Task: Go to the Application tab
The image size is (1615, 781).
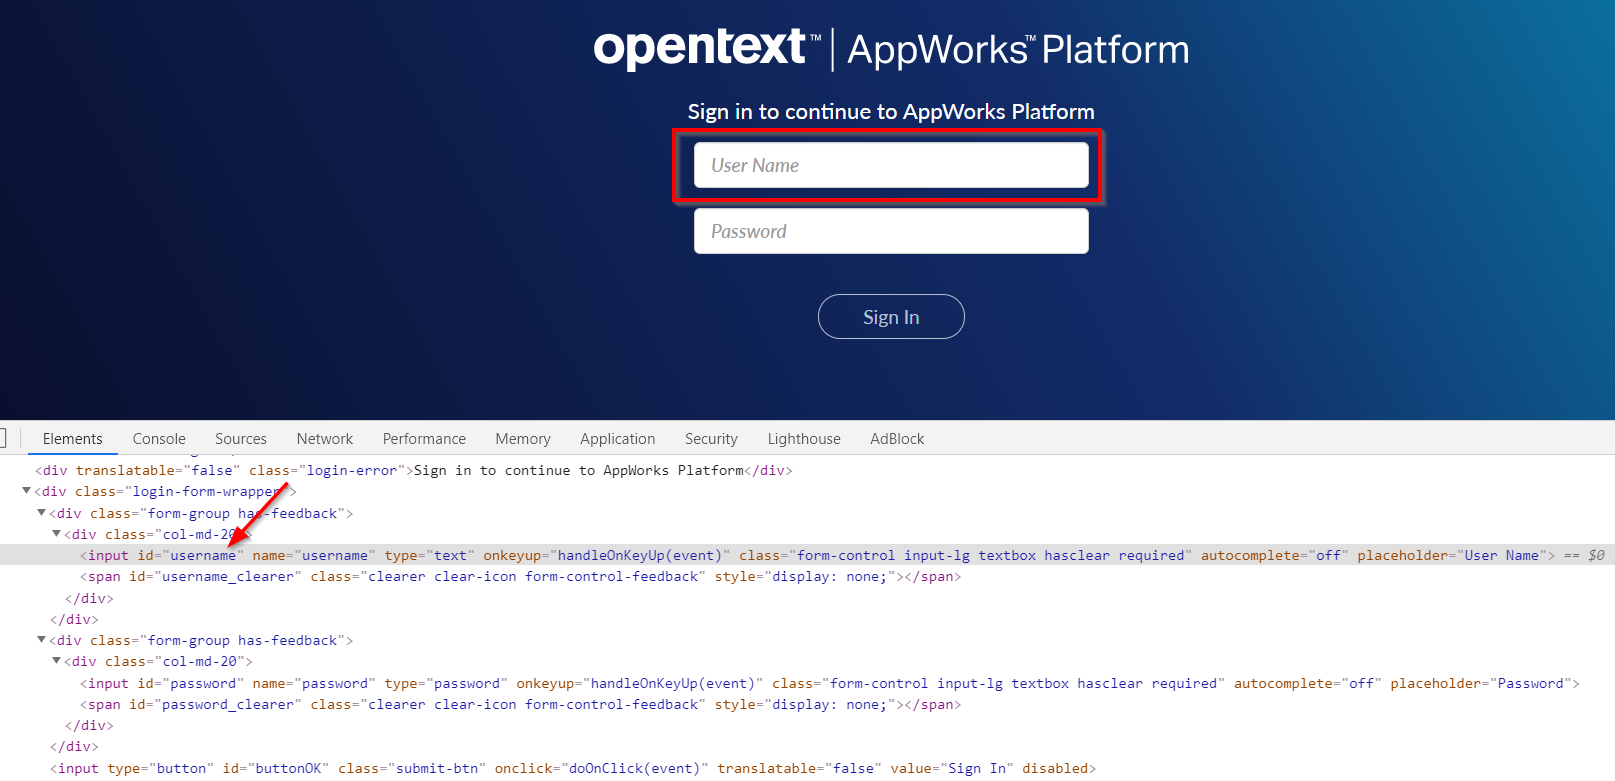Action: click(x=617, y=439)
